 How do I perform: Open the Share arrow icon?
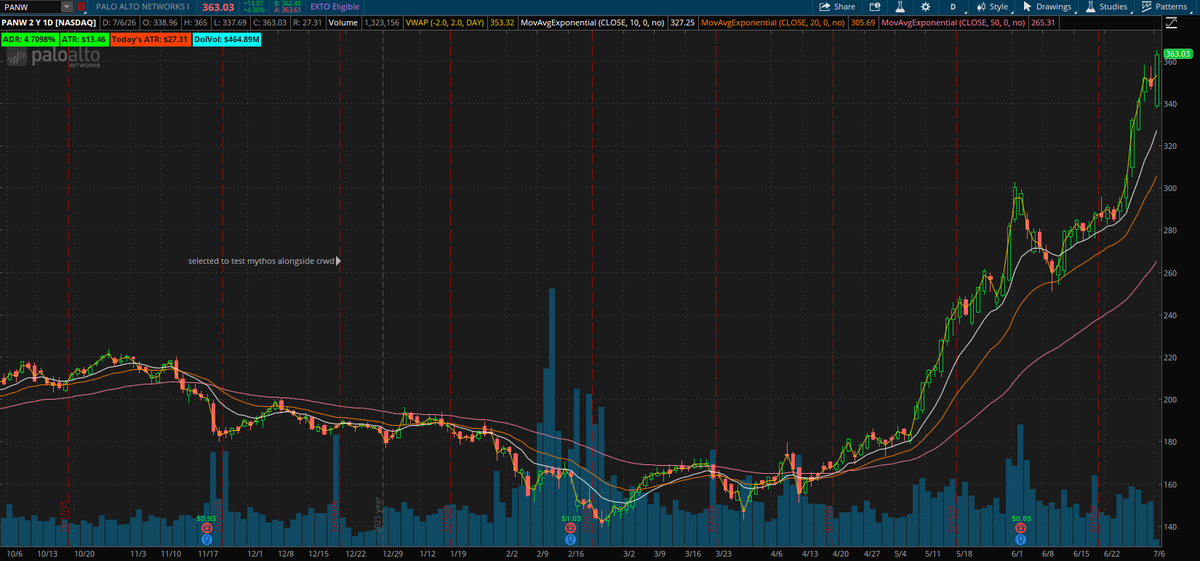point(826,7)
